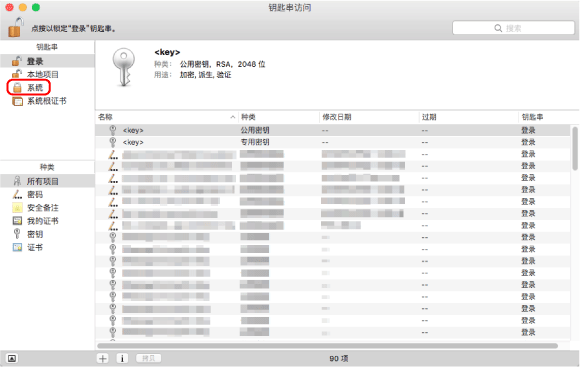Image resolution: width=580 pixels, height=367 pixels.
Task: Click 登录 in 钥匙串 column of first row
Action: pyautogui.click(x=528, y=130)
